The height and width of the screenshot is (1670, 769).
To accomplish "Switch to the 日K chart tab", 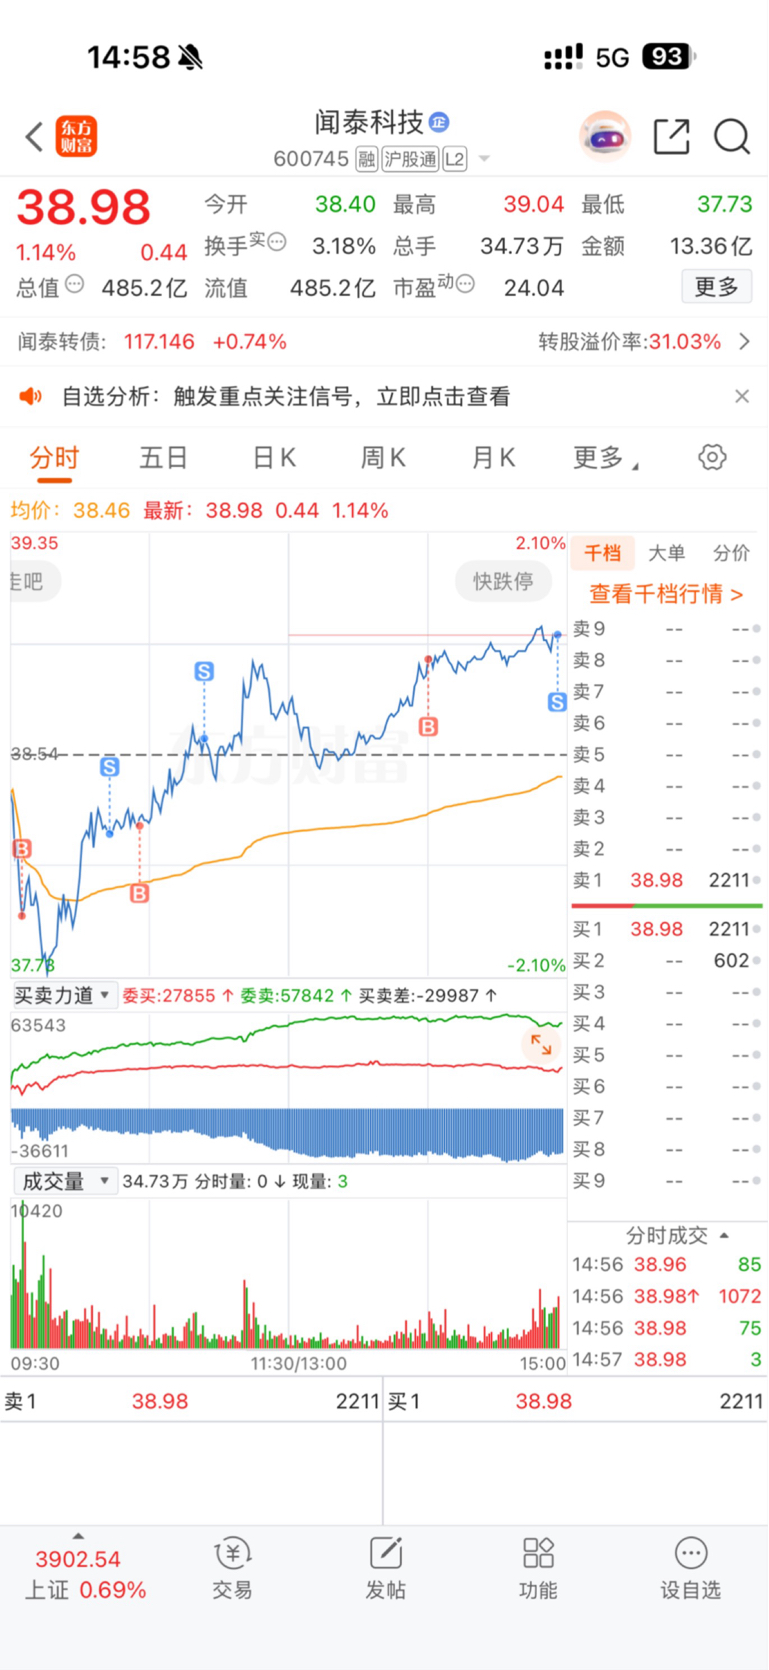I will pos(274,458).
